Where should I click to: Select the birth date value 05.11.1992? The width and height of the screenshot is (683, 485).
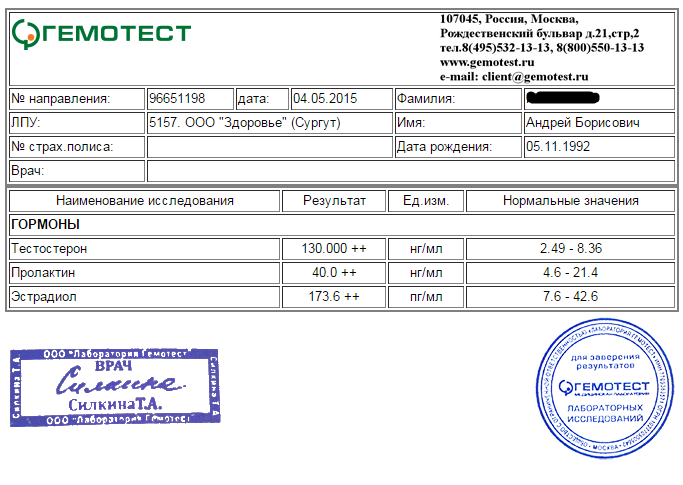tap(598, 147)
